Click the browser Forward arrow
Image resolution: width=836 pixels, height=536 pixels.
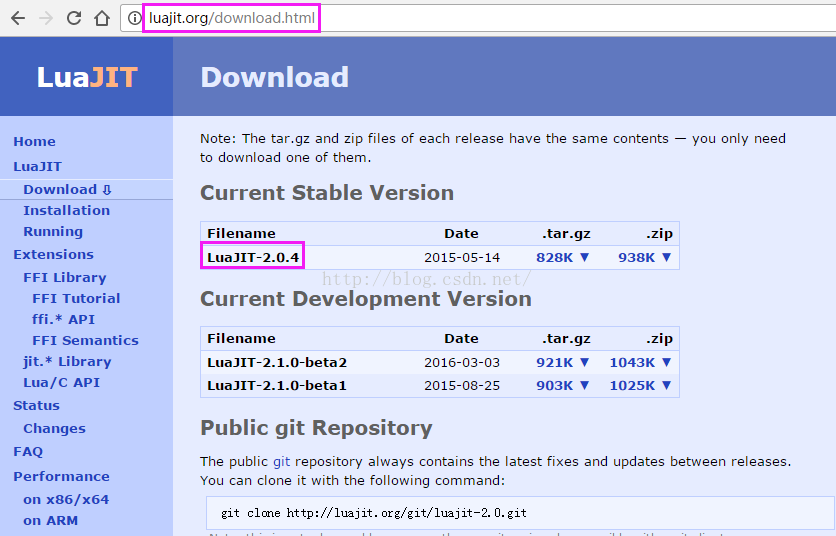[x=46, y=18]
